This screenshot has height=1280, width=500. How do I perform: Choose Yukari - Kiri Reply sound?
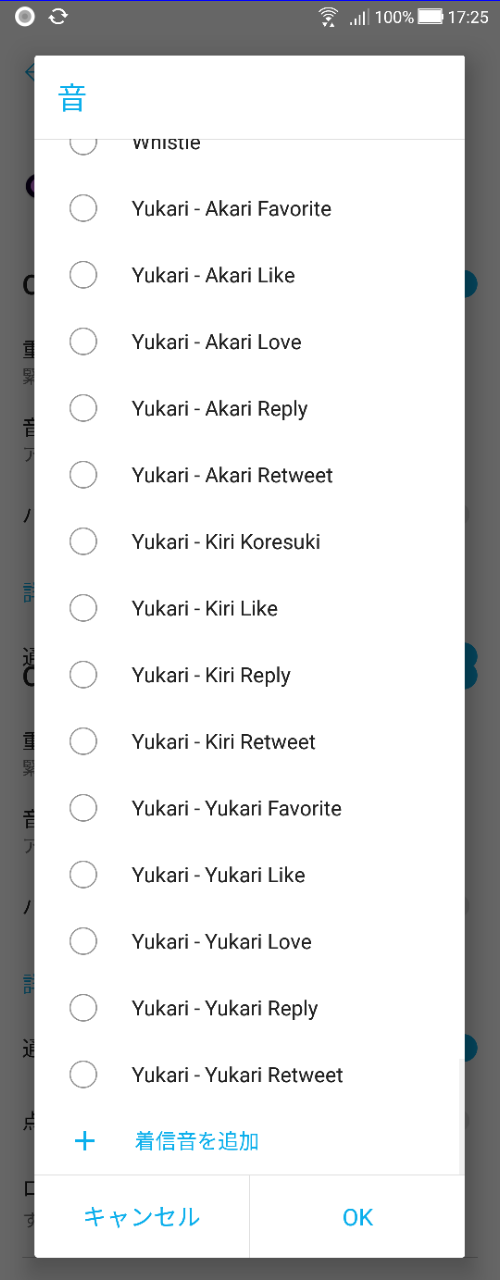tap(249, 675)
